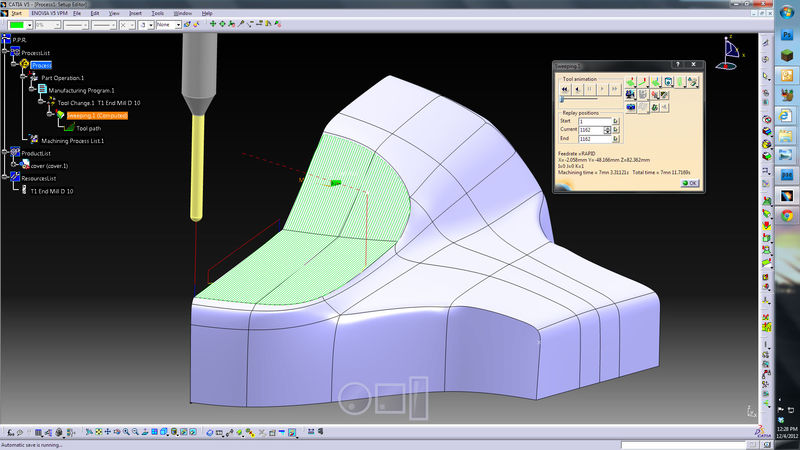Click OK in the Sweeping dialog
This screenshot has width=800, height=450.
coord(690,183)
